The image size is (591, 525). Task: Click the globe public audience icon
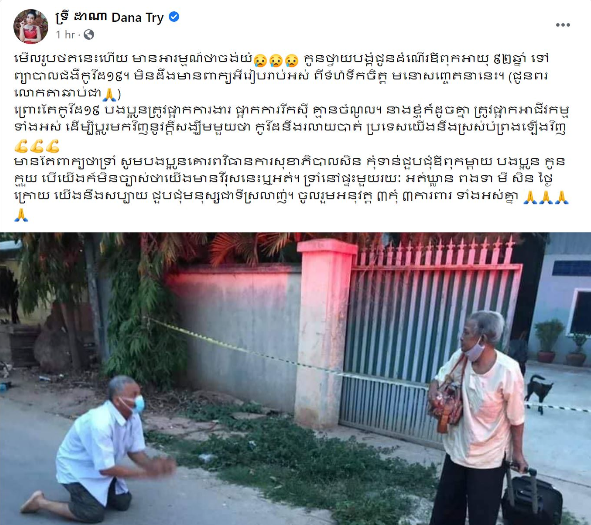89,35
